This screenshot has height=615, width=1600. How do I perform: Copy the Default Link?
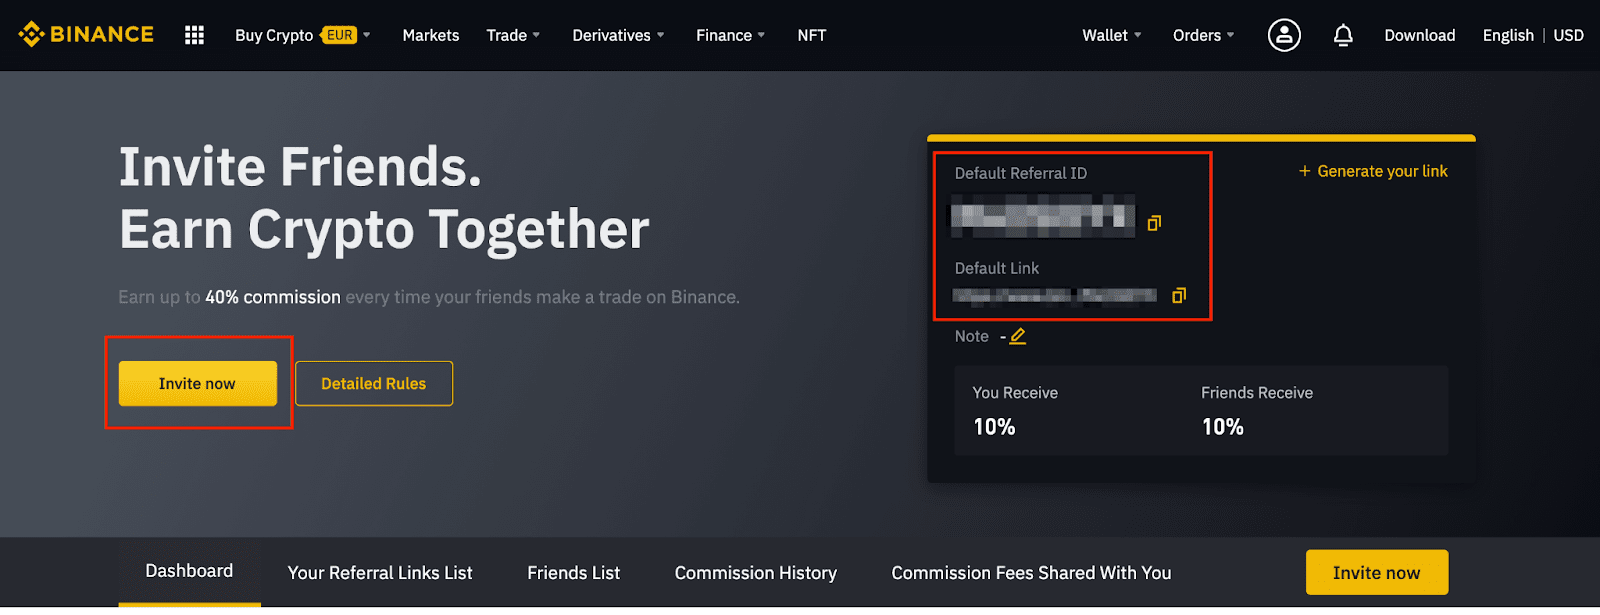click(x=1179, y=295)
